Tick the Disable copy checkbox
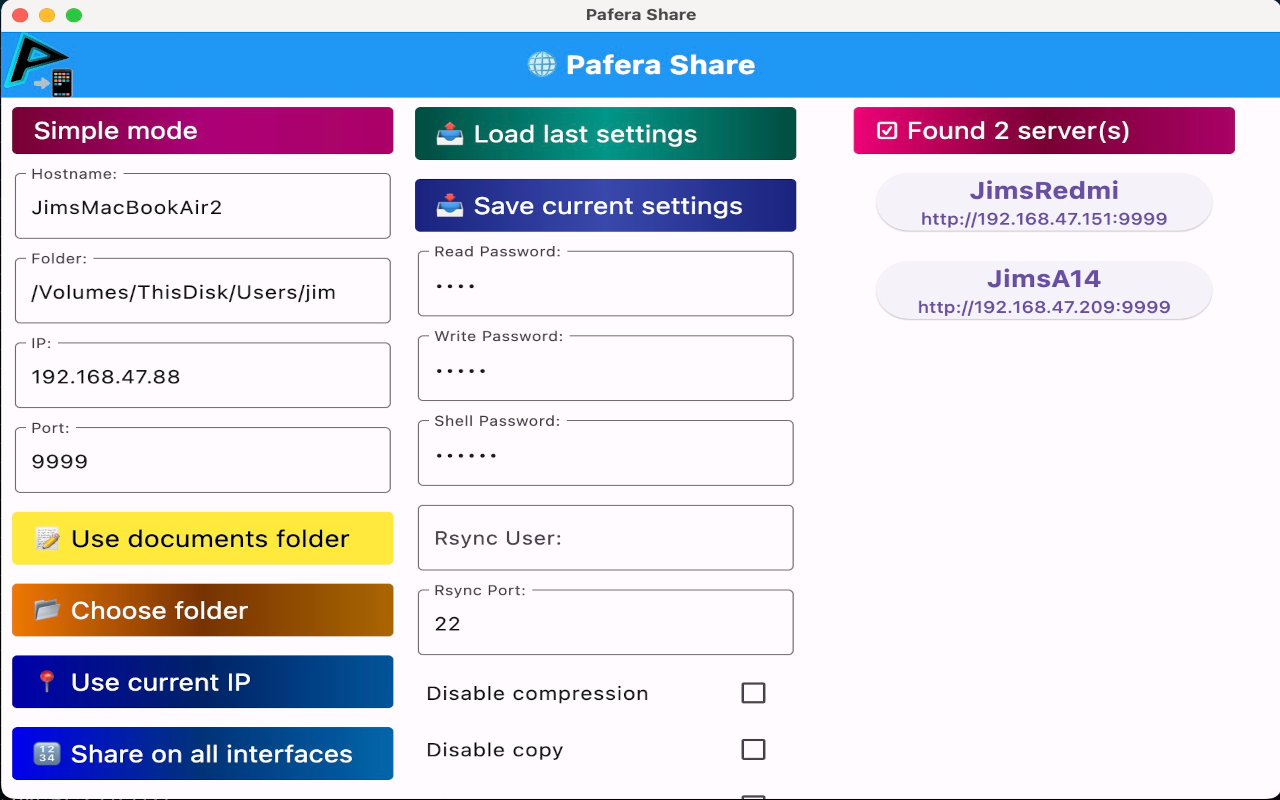 point(753,750)
